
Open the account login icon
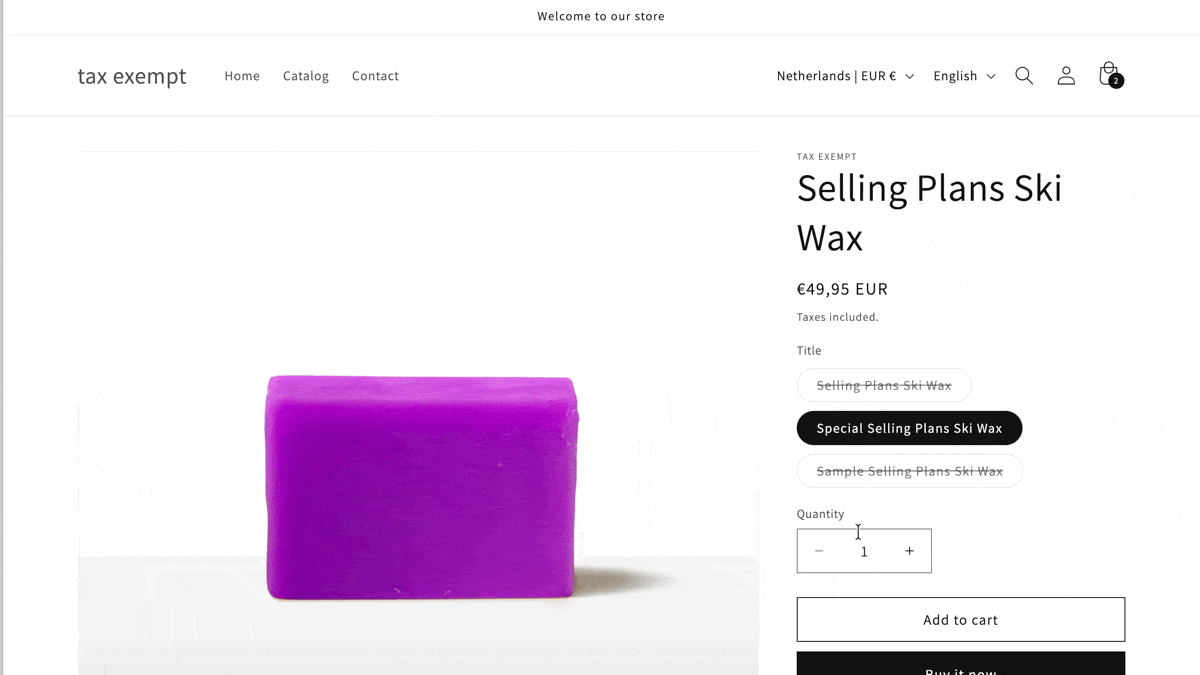coord(1066,76)
